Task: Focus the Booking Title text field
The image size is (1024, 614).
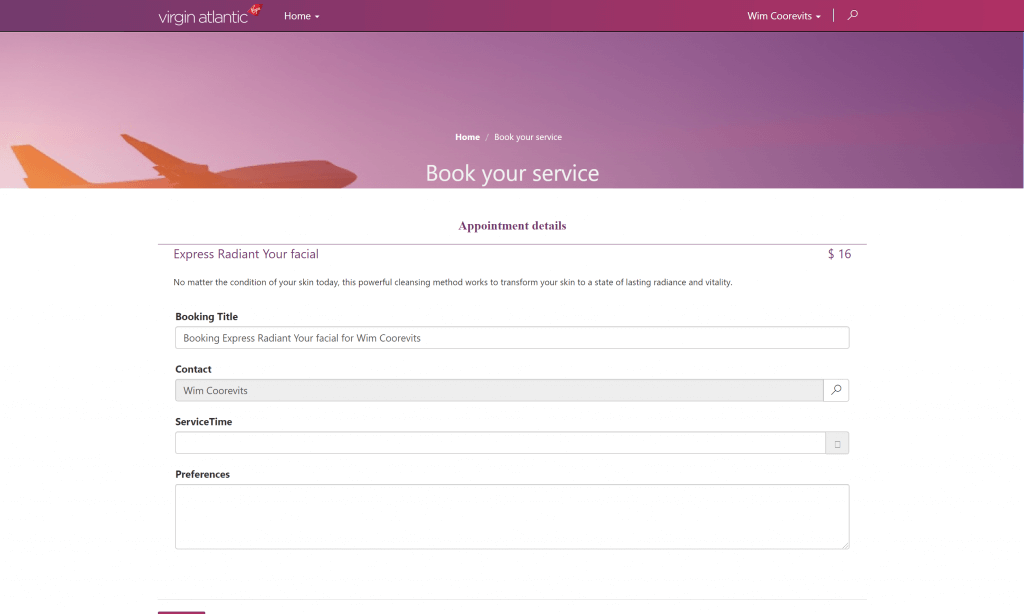Action: tap(512, 338)
